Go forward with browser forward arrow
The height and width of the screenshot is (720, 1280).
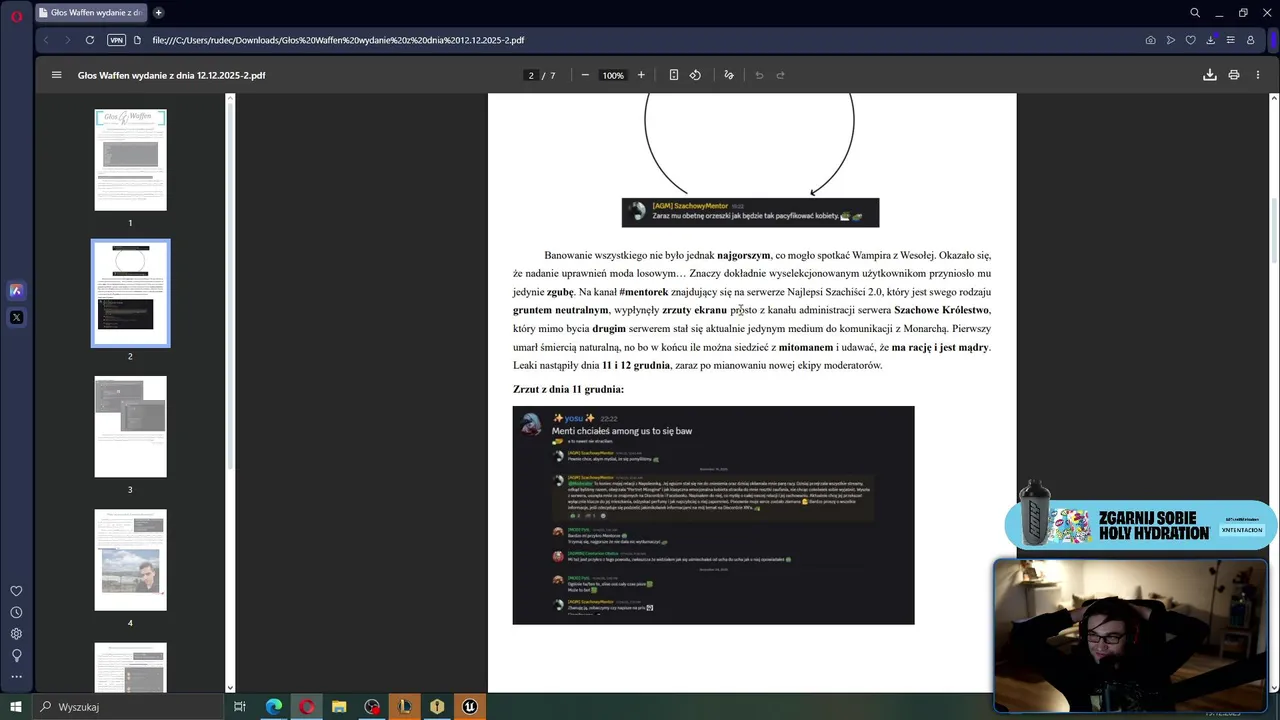click(67, 40)
